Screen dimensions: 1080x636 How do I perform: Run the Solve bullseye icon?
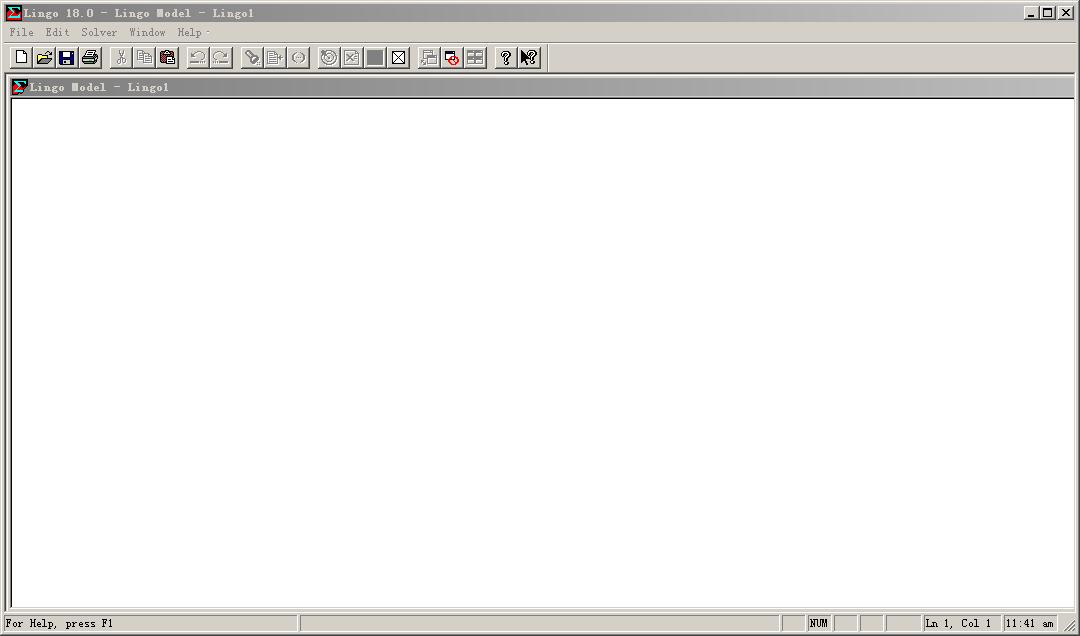[329, 58]
